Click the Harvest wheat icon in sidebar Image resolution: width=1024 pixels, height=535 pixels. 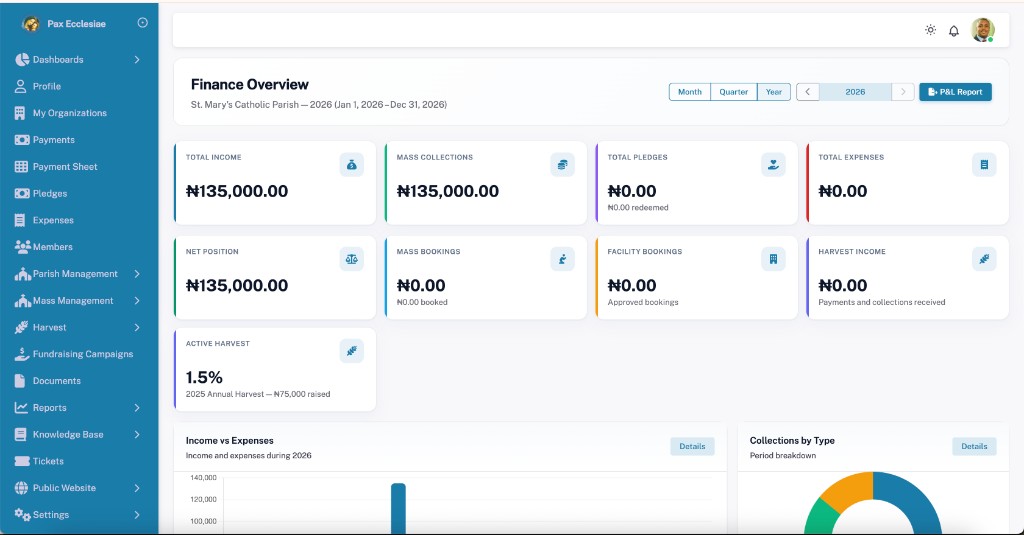(22, 327)
